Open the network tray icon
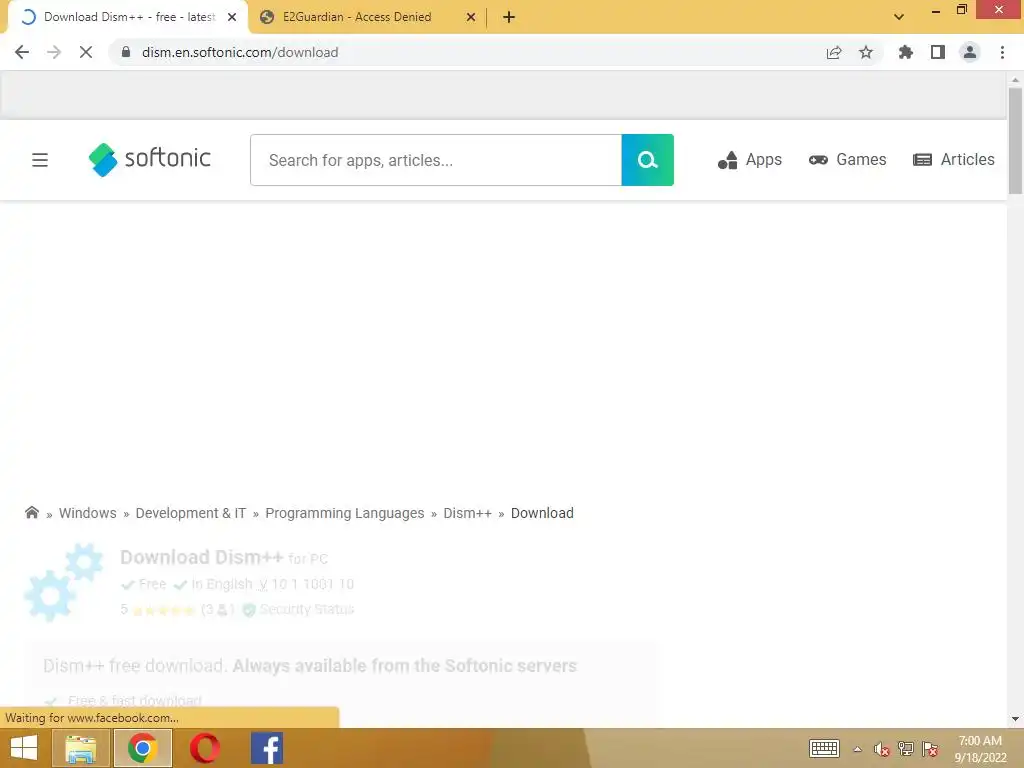 (906, 749)
